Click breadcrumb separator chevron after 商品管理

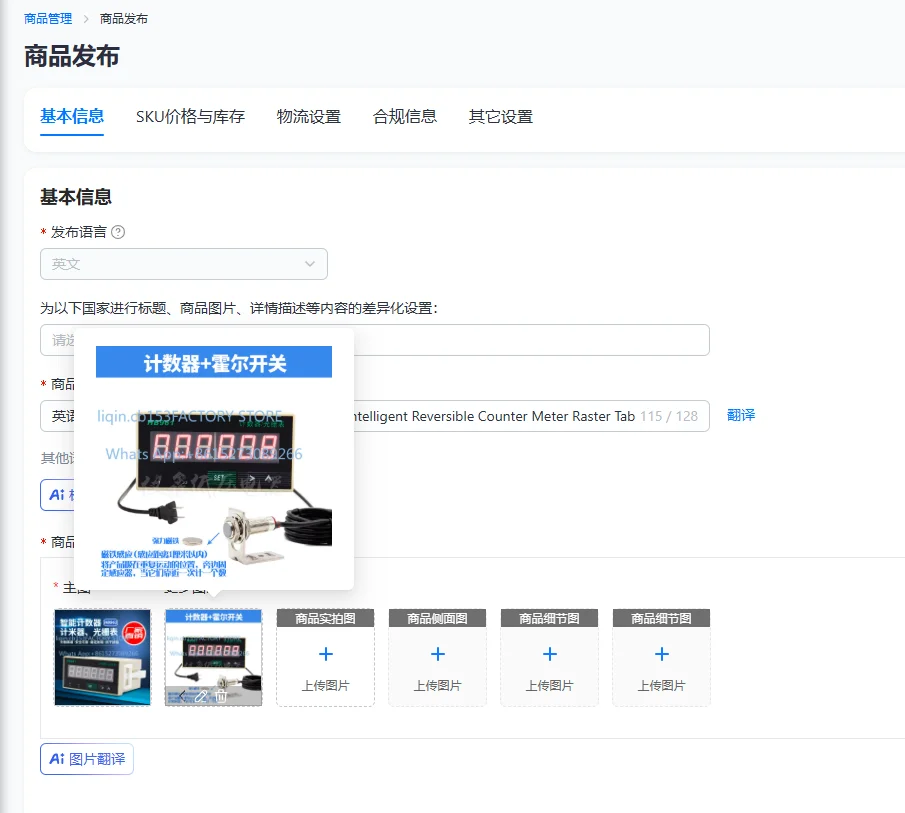point(86,19)
